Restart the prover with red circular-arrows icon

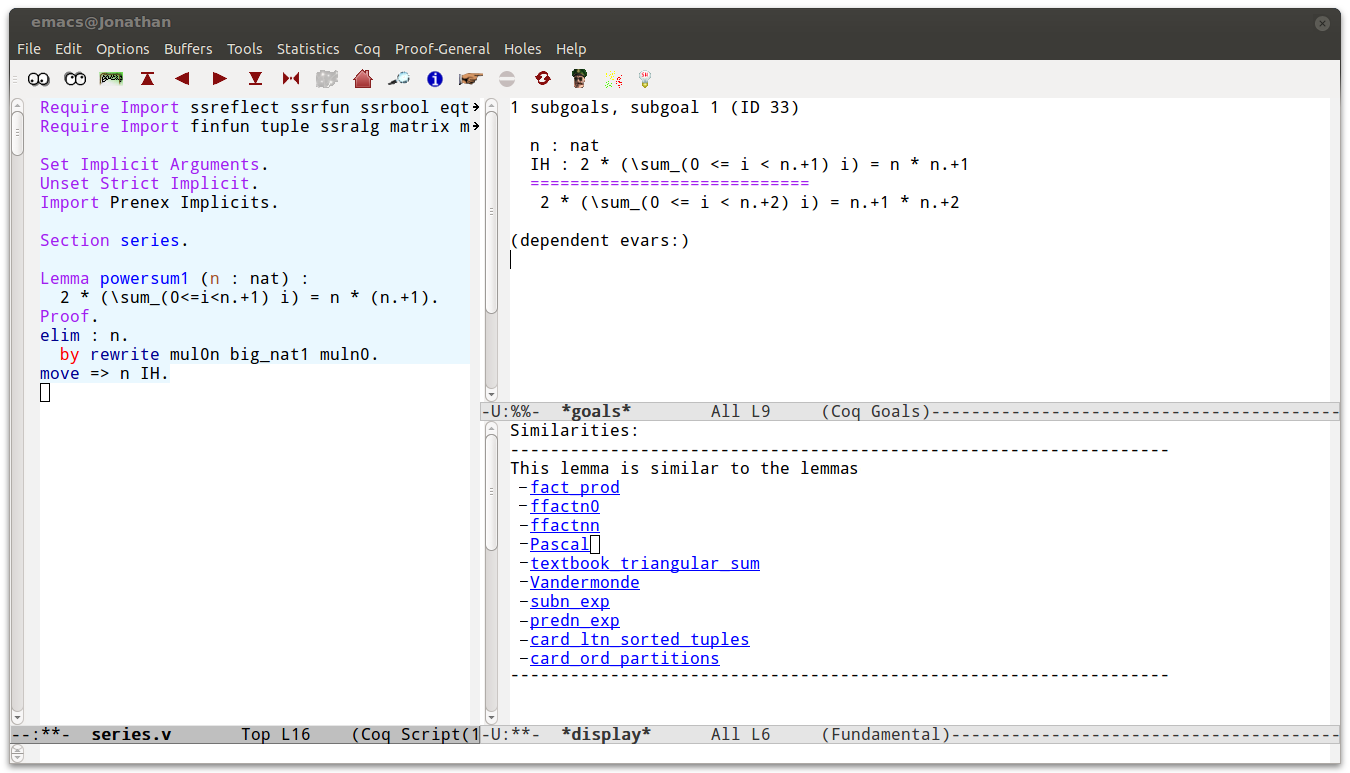click(x=543, y=78)
